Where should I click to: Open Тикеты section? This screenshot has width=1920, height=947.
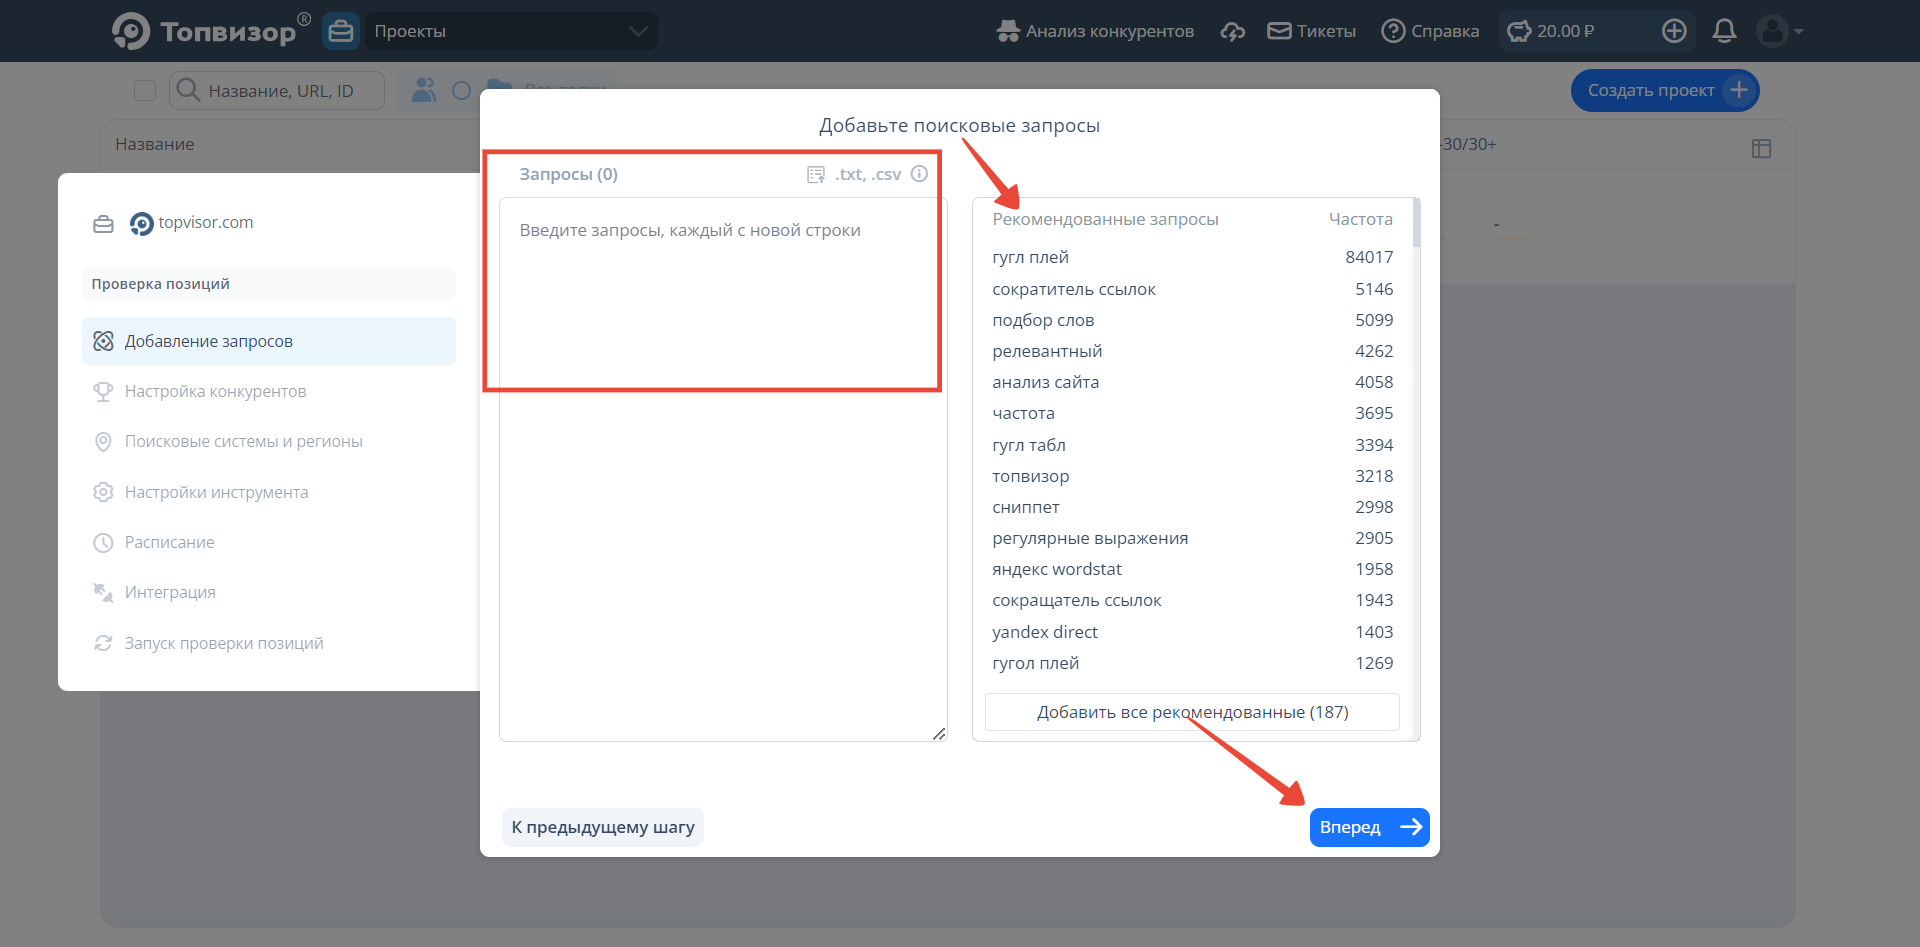1311,31
